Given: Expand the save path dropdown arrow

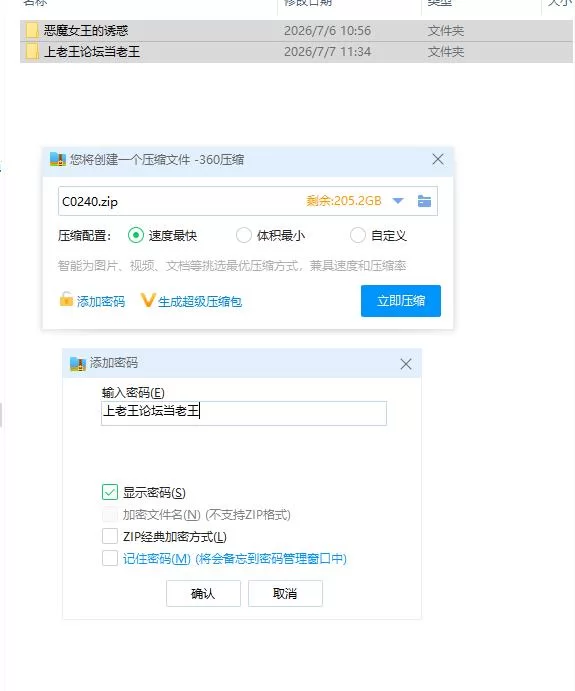Looking at the screenshot, I should (x=398, y=201).
